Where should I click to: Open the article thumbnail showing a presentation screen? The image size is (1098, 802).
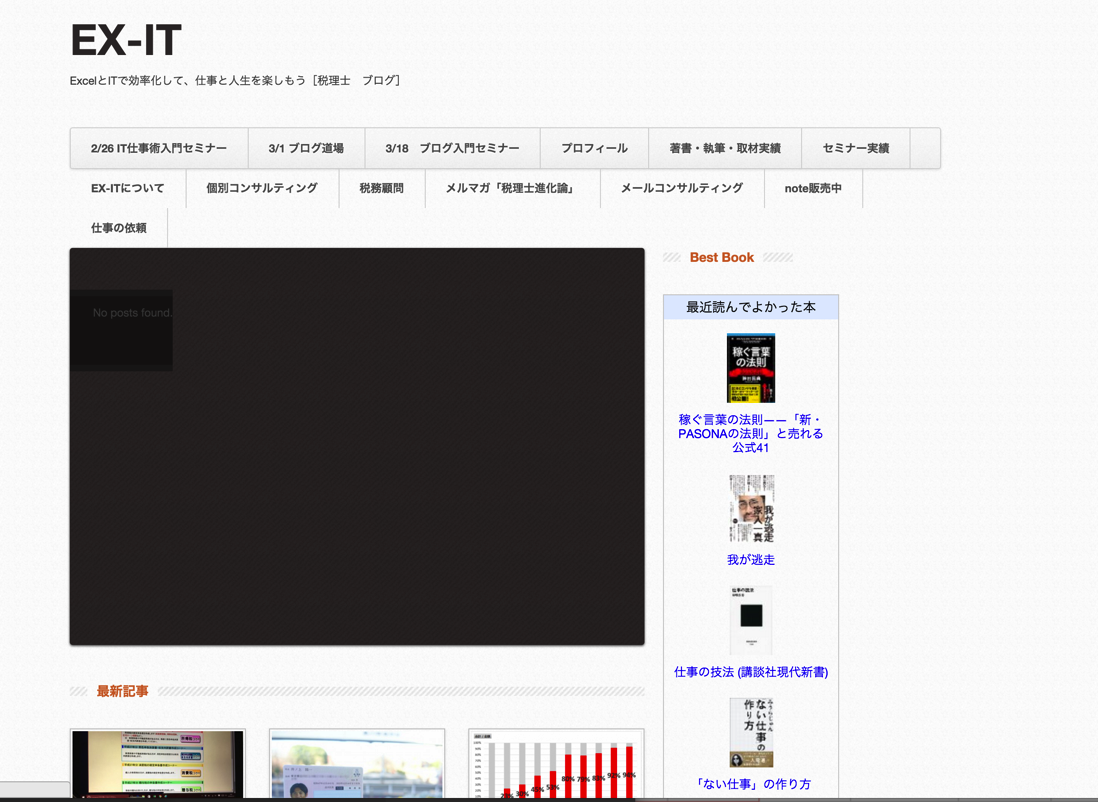[158, 764]
